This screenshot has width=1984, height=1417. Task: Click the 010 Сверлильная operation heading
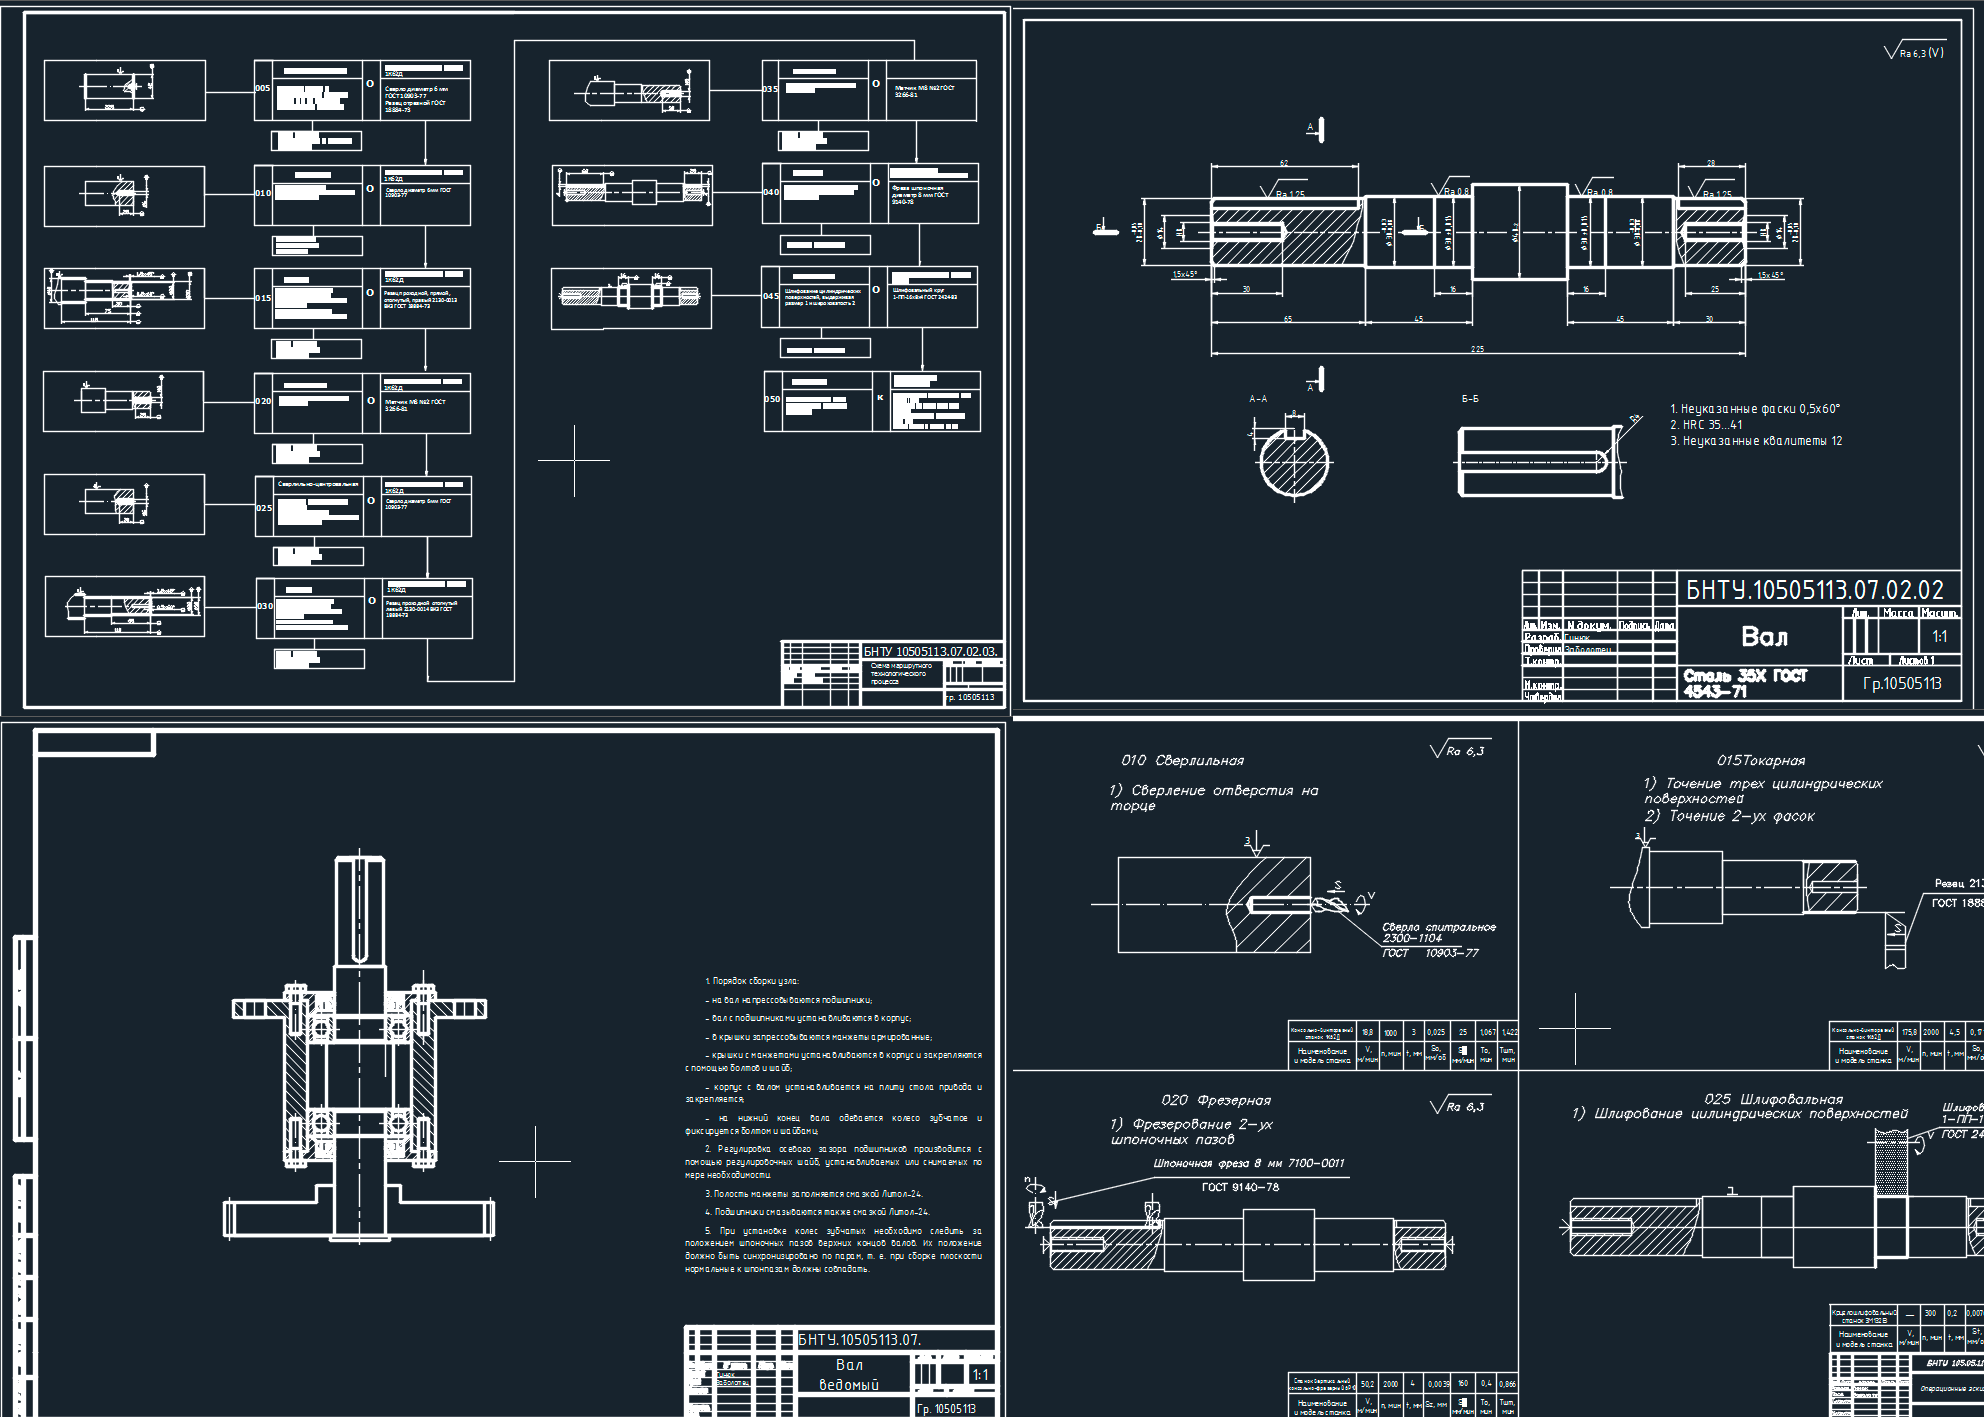pyautogui.click(x=1182, y=760)
